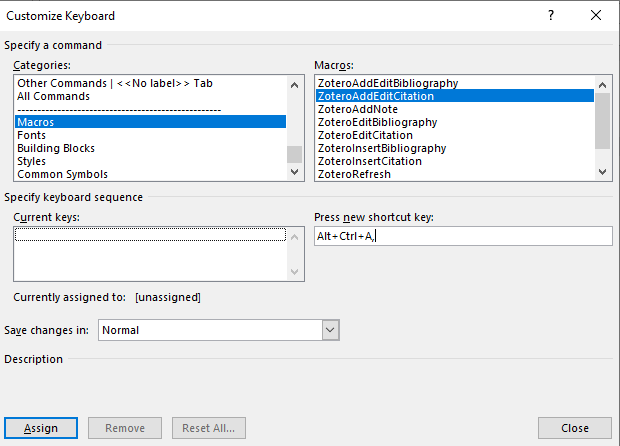This screenshot has height=446, width=620.
Task: Click the Remove button
Action: click(x=125, y=428)
